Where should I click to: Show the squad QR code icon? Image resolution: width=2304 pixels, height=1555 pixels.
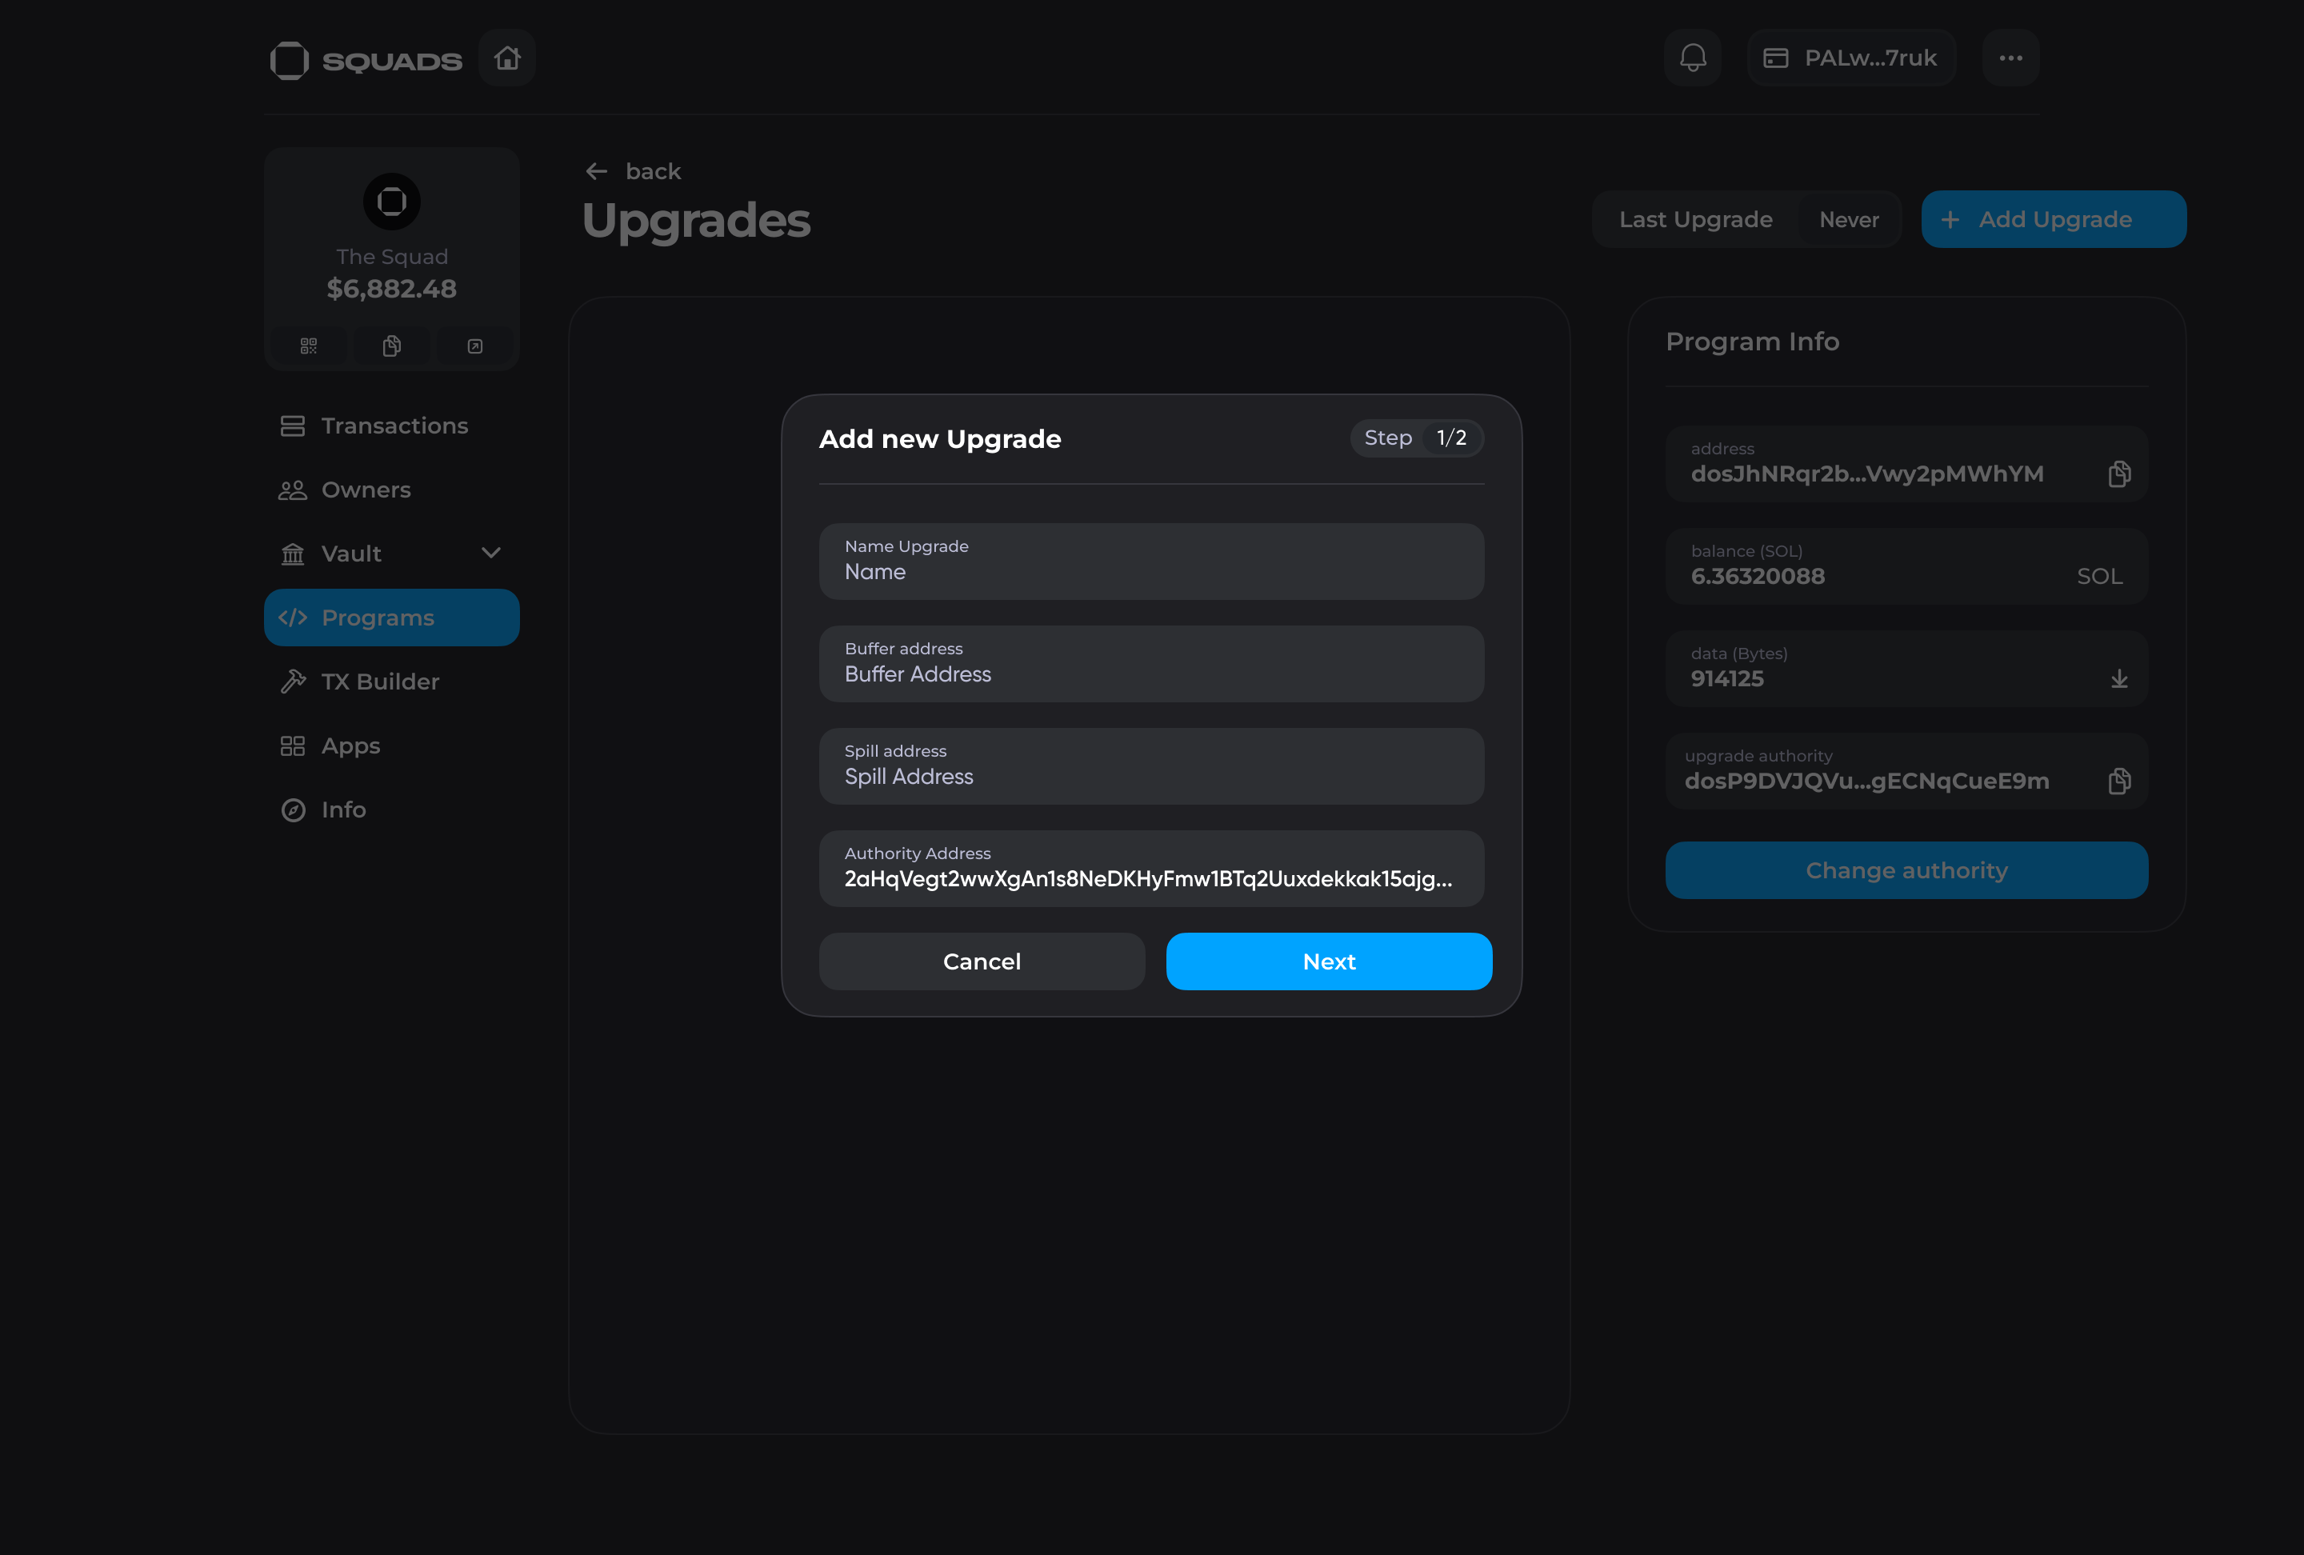coord(308,346)
